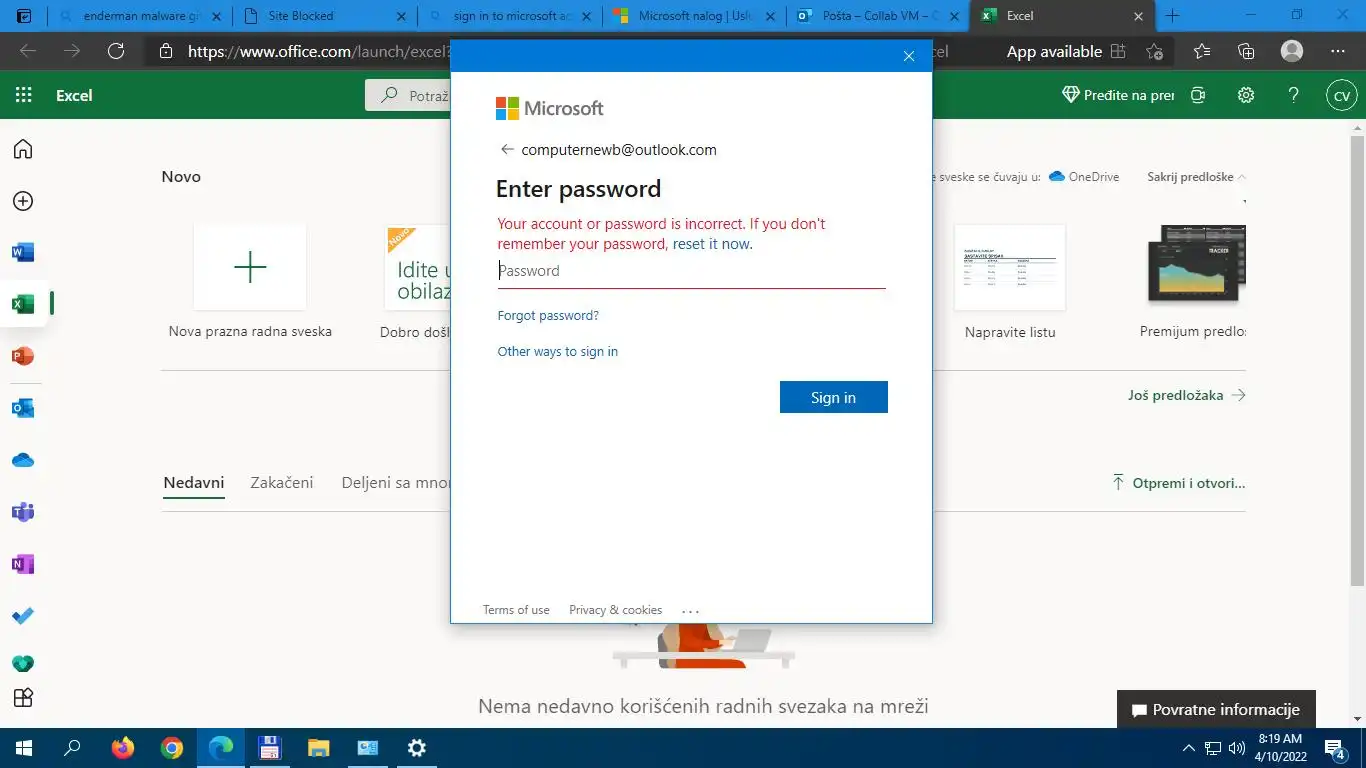Open a new browser tab
This screenshot has width=1366, height=768.
(1173, 16)
